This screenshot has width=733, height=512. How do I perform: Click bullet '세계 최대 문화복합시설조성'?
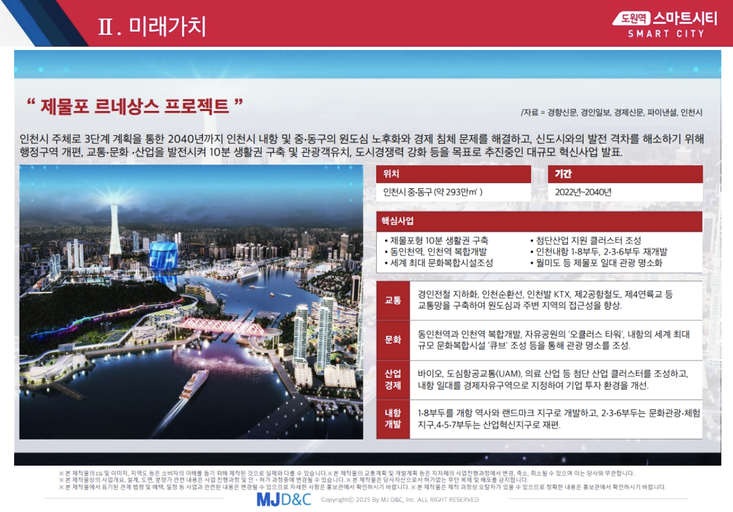pyautogui.click(x=438, y=263)
